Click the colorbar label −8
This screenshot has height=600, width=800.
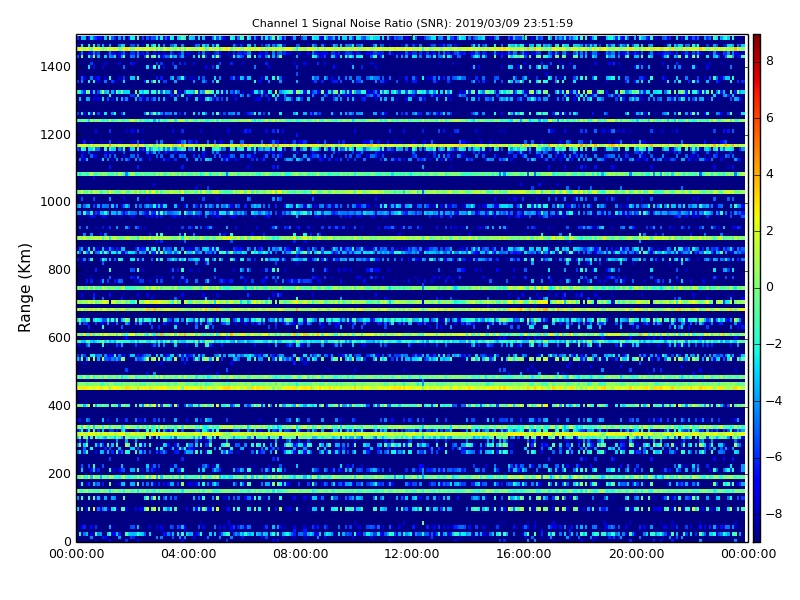coord(774,514)
